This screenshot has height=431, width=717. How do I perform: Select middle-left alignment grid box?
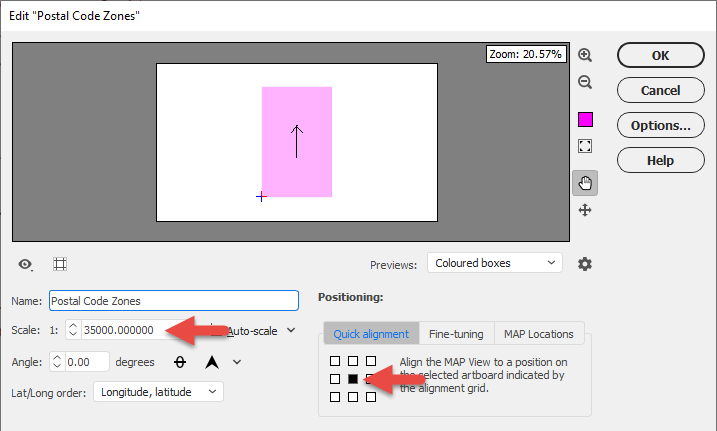[335, 379]
